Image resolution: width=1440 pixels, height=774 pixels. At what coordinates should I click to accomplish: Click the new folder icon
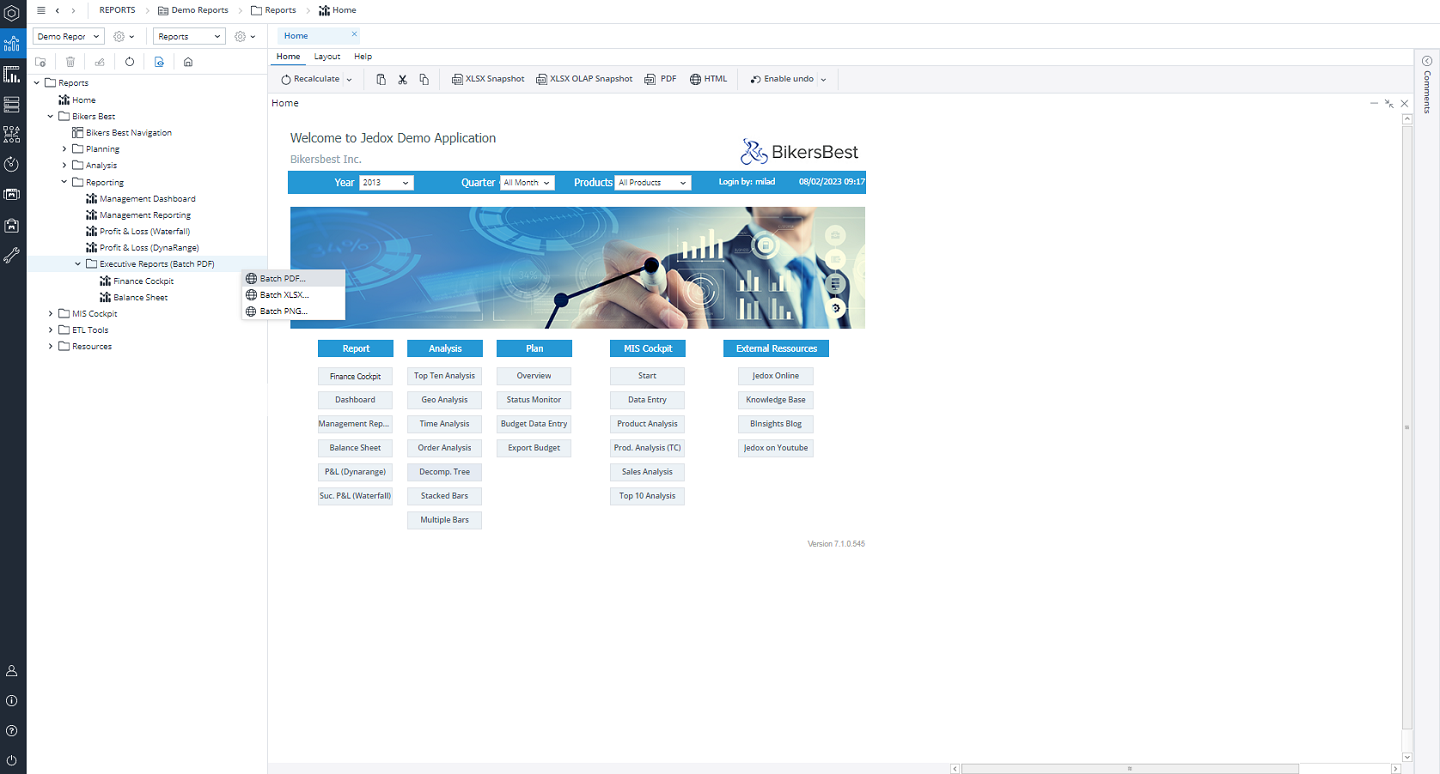point(41,62)
